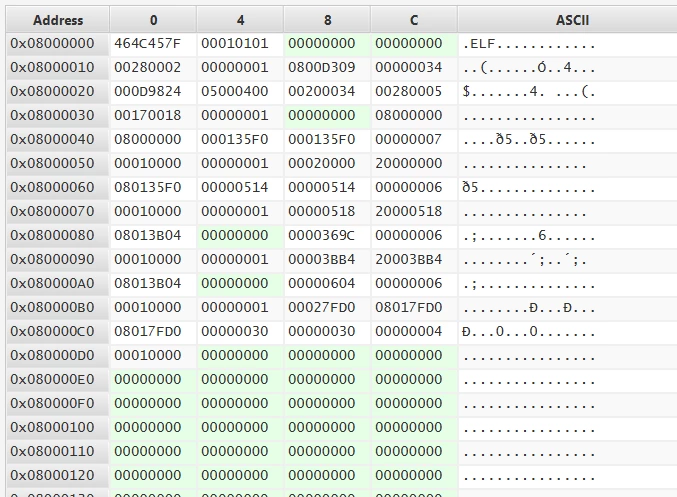Select address row 0x08000100
Screen dimensions: 677x497
click(x=52, y=427)
